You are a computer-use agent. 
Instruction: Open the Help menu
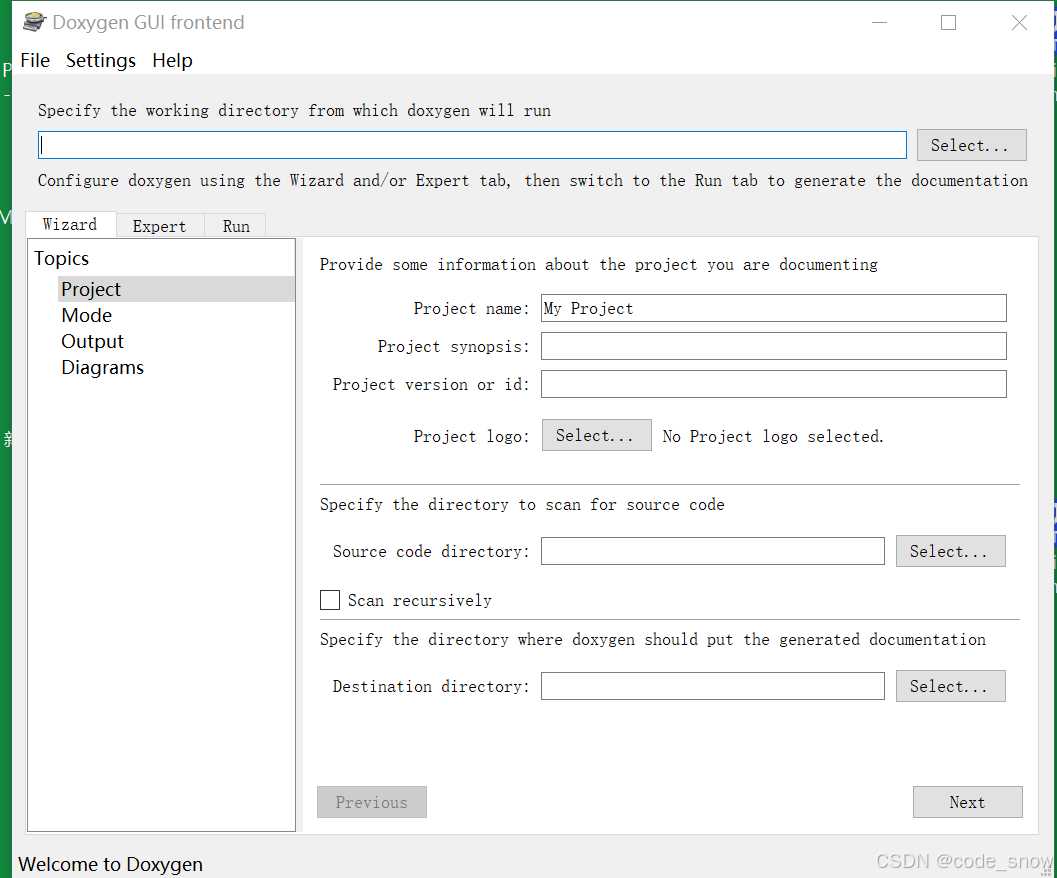click(x=172, y=61)
